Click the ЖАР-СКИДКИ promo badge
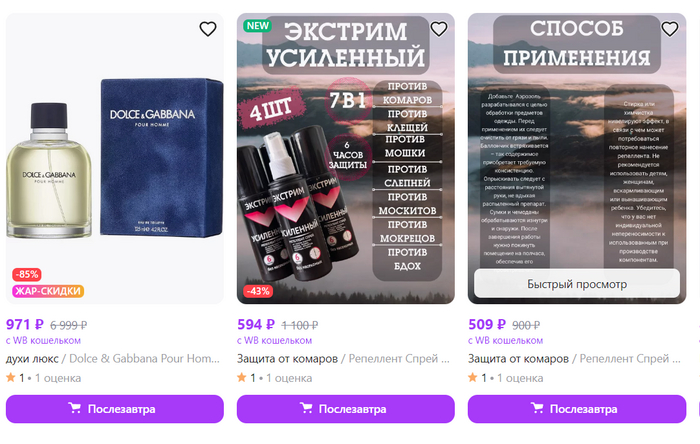 48,291
